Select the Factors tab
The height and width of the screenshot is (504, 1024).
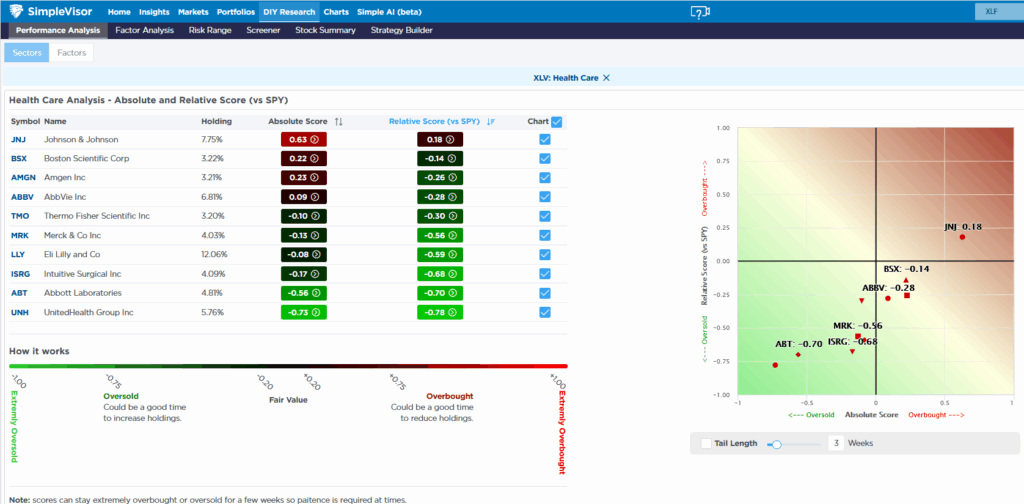point(72,52)
